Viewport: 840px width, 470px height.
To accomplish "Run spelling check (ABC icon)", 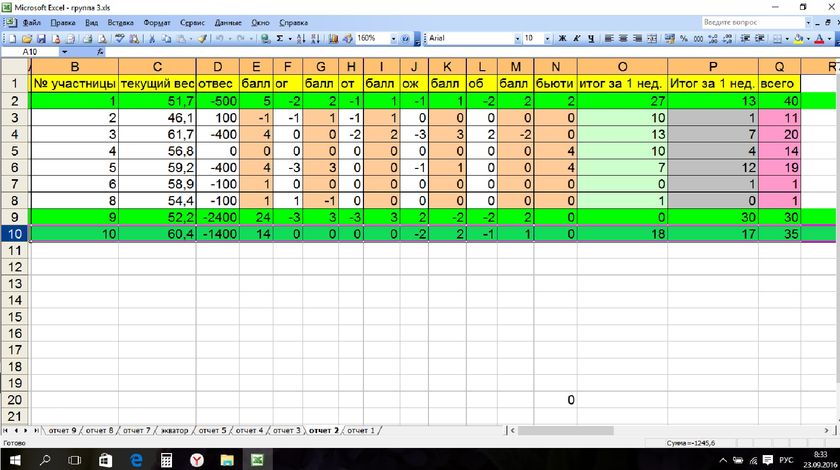I will pos(119,39).
